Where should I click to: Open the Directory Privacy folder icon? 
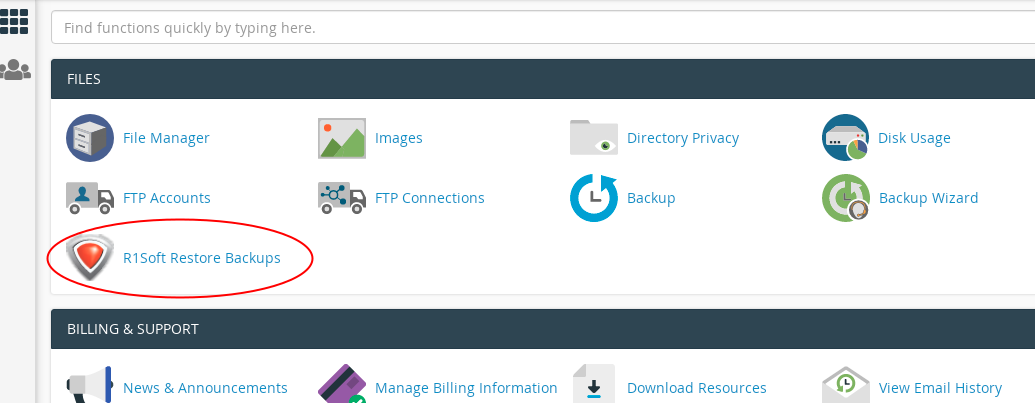(x=594, y=138)
